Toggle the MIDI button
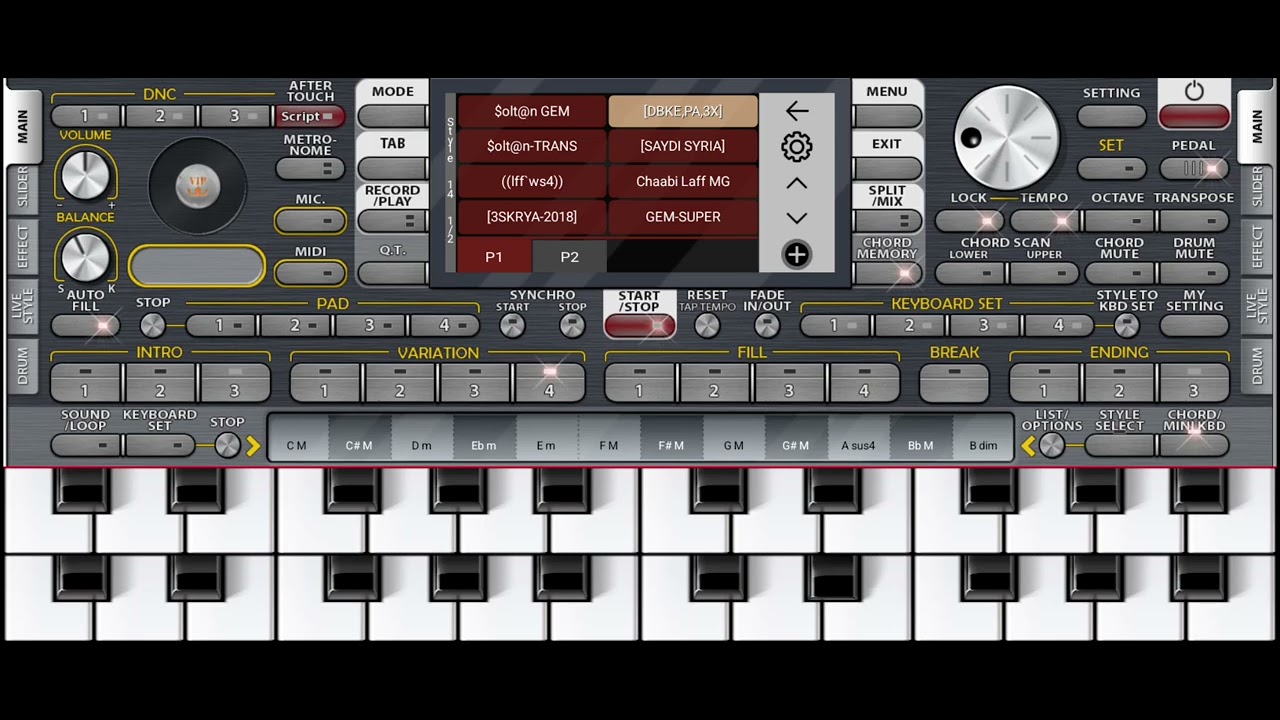The width and height of the screenshot is (1280, 720). (x=310, y=273)
